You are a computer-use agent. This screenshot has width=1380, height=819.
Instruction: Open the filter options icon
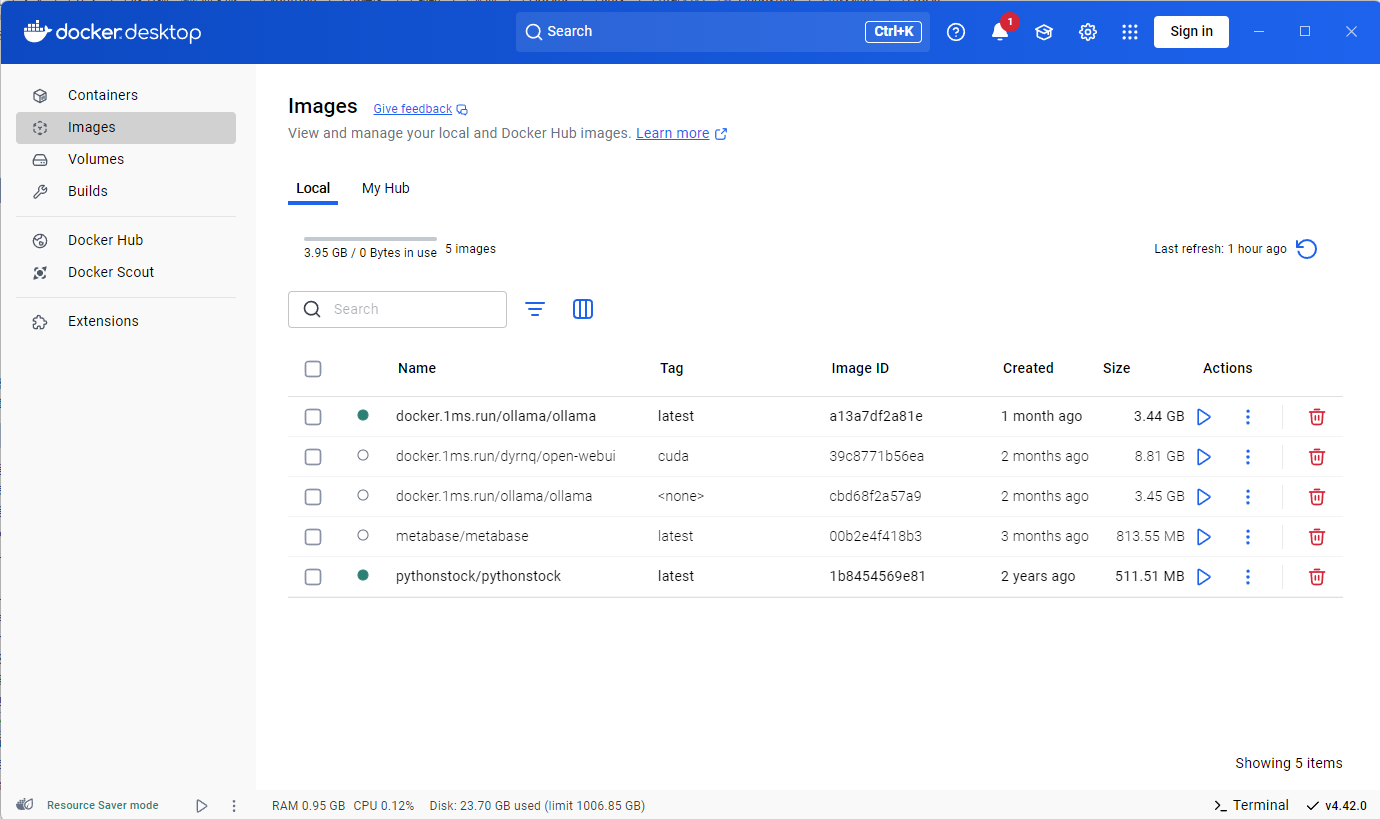(x=535, y=309)
